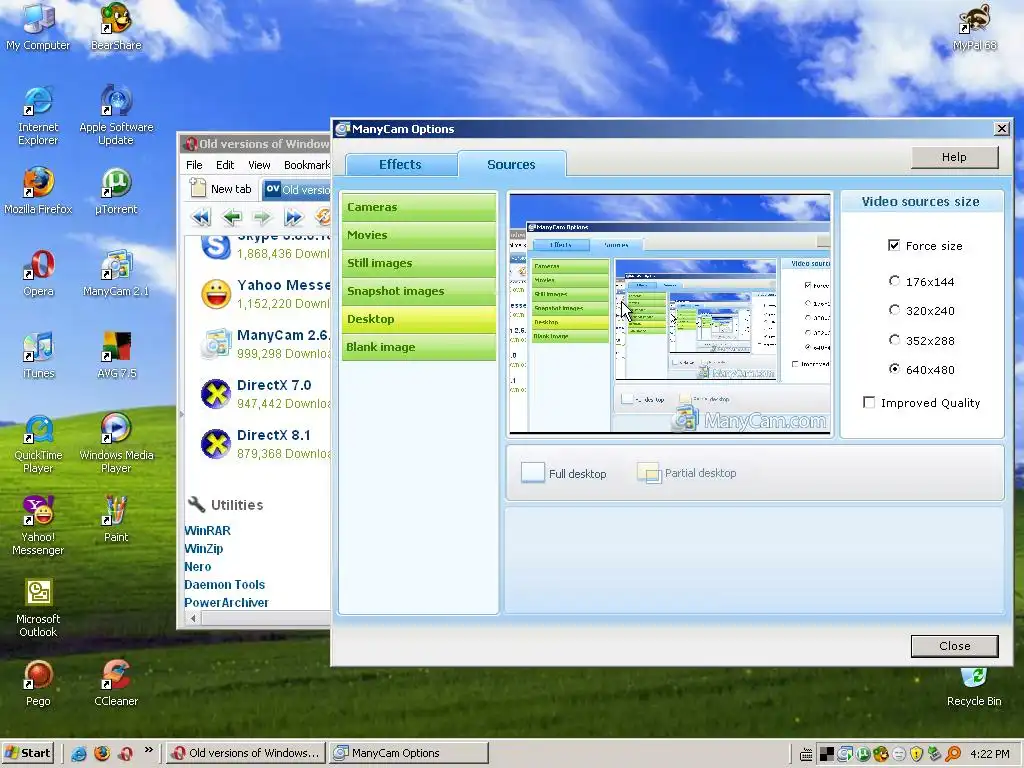Select Blank image source category
Image resolution: width=1024 pixels, height=768 pixels.
tap(419, 347)
